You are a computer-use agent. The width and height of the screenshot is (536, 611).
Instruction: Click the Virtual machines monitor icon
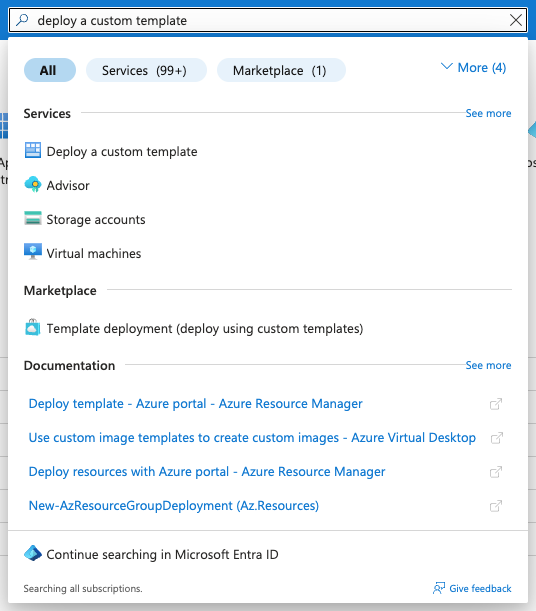(x=33, y=252)
